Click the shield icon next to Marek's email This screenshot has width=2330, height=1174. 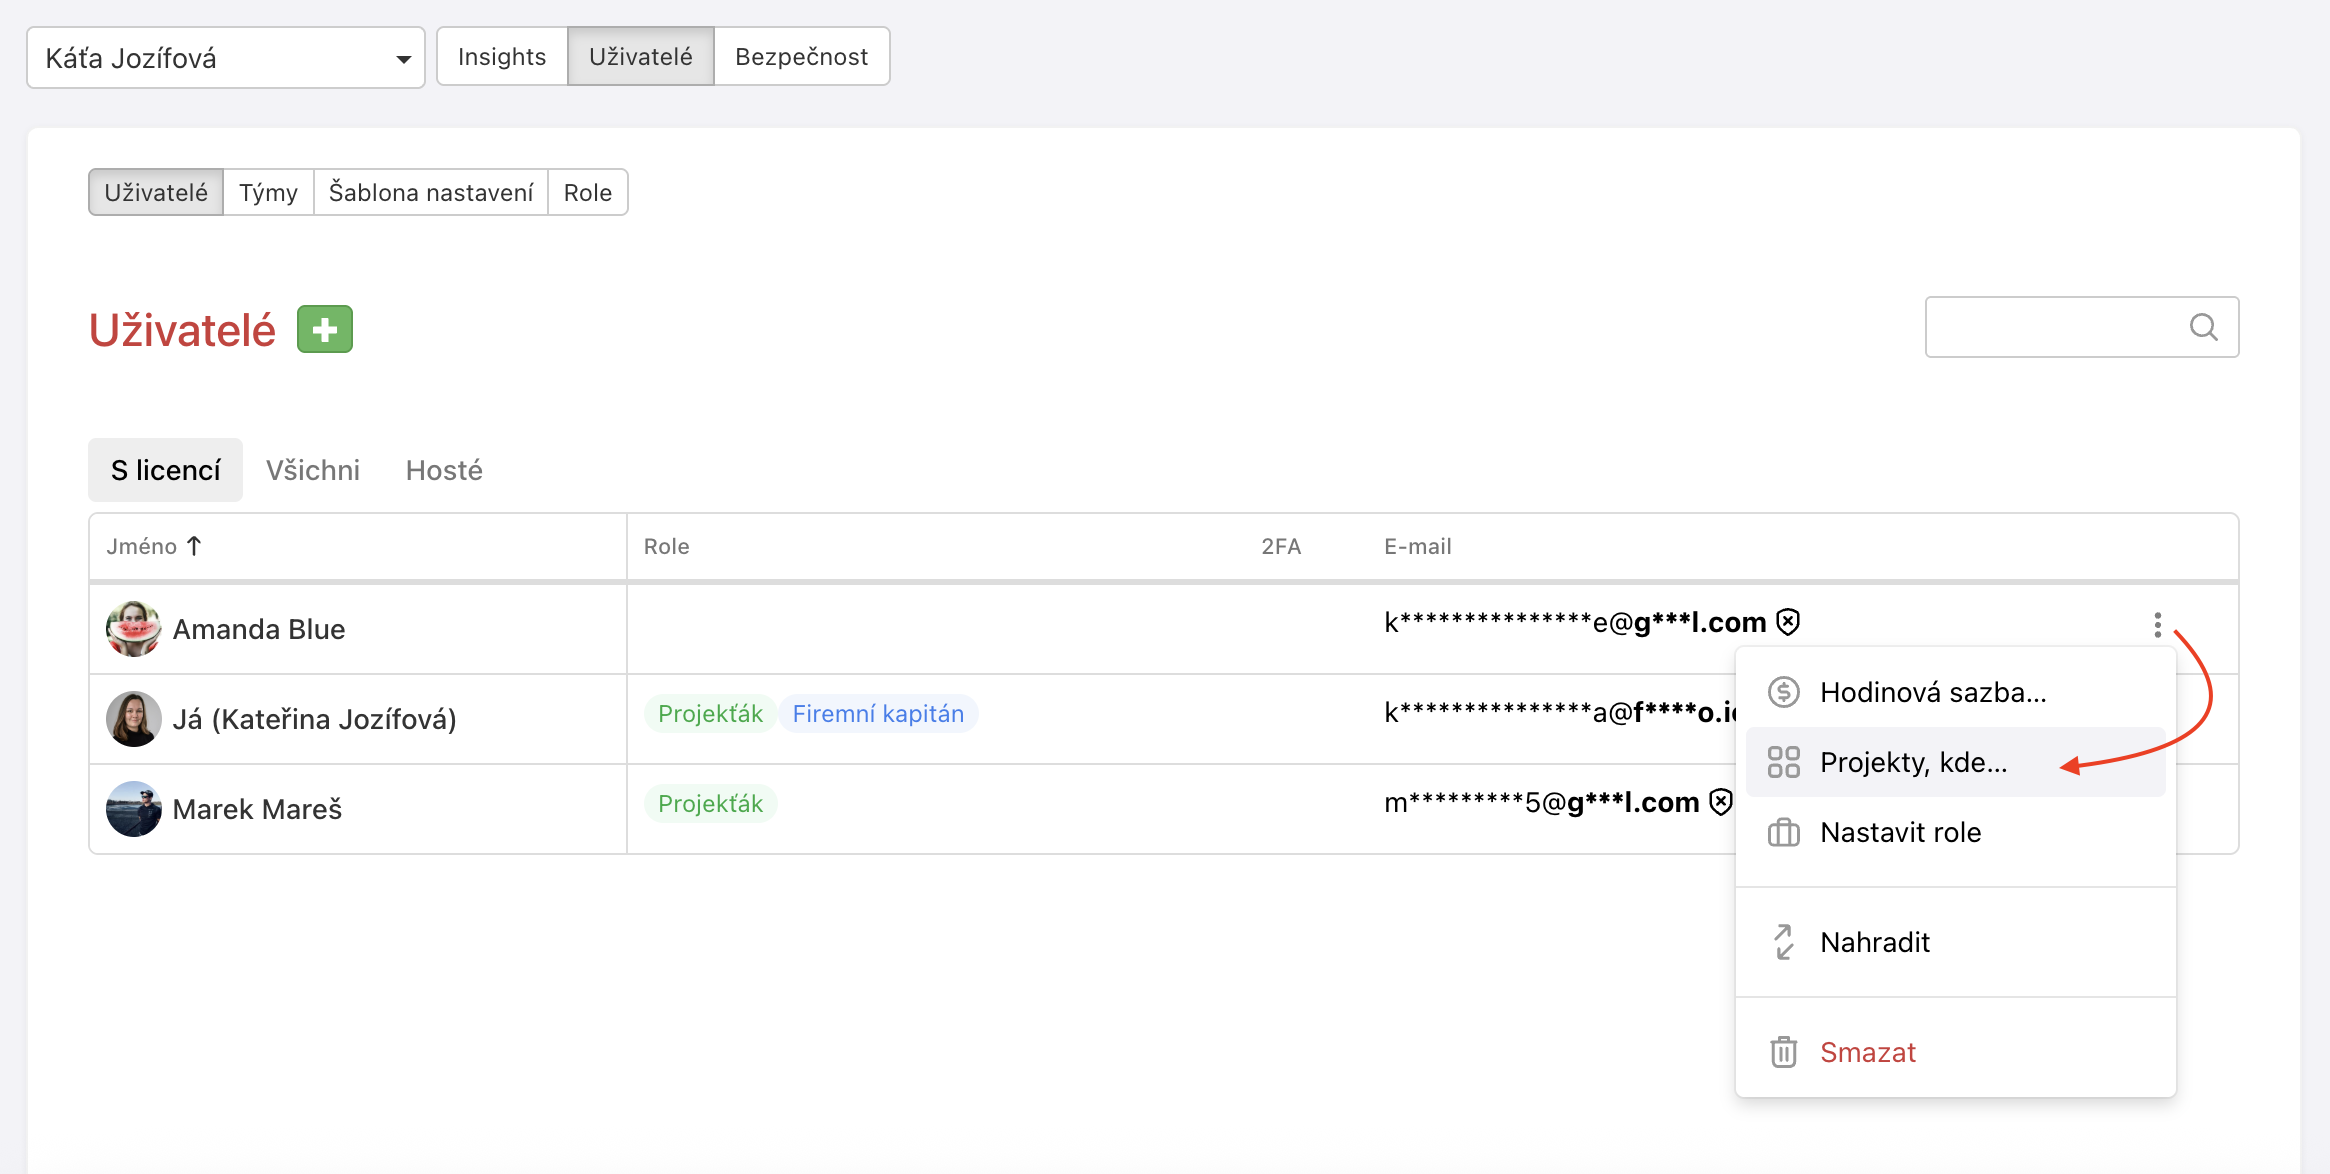pyautogui.click(x=1720, y=802)
